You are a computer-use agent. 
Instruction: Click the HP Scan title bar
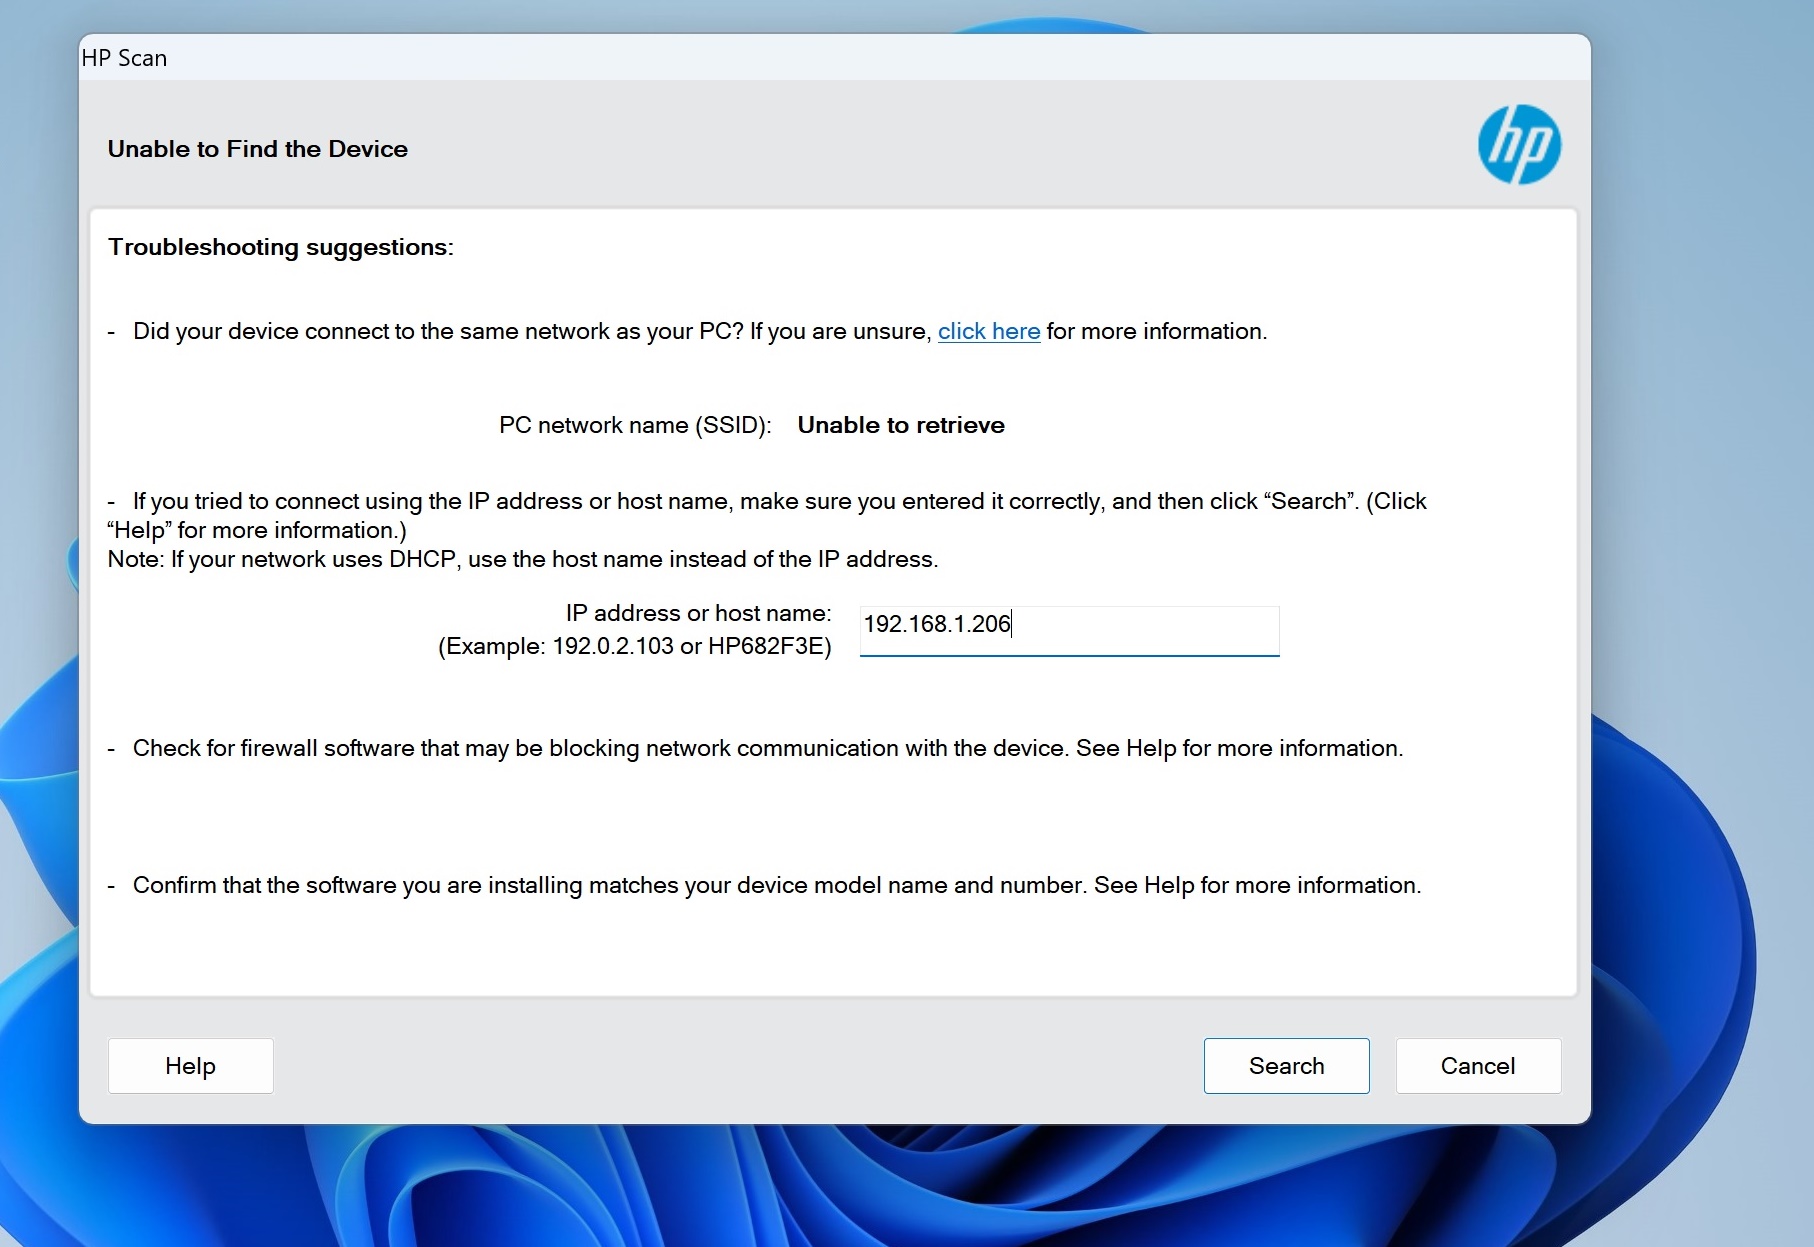pos(124,57)
